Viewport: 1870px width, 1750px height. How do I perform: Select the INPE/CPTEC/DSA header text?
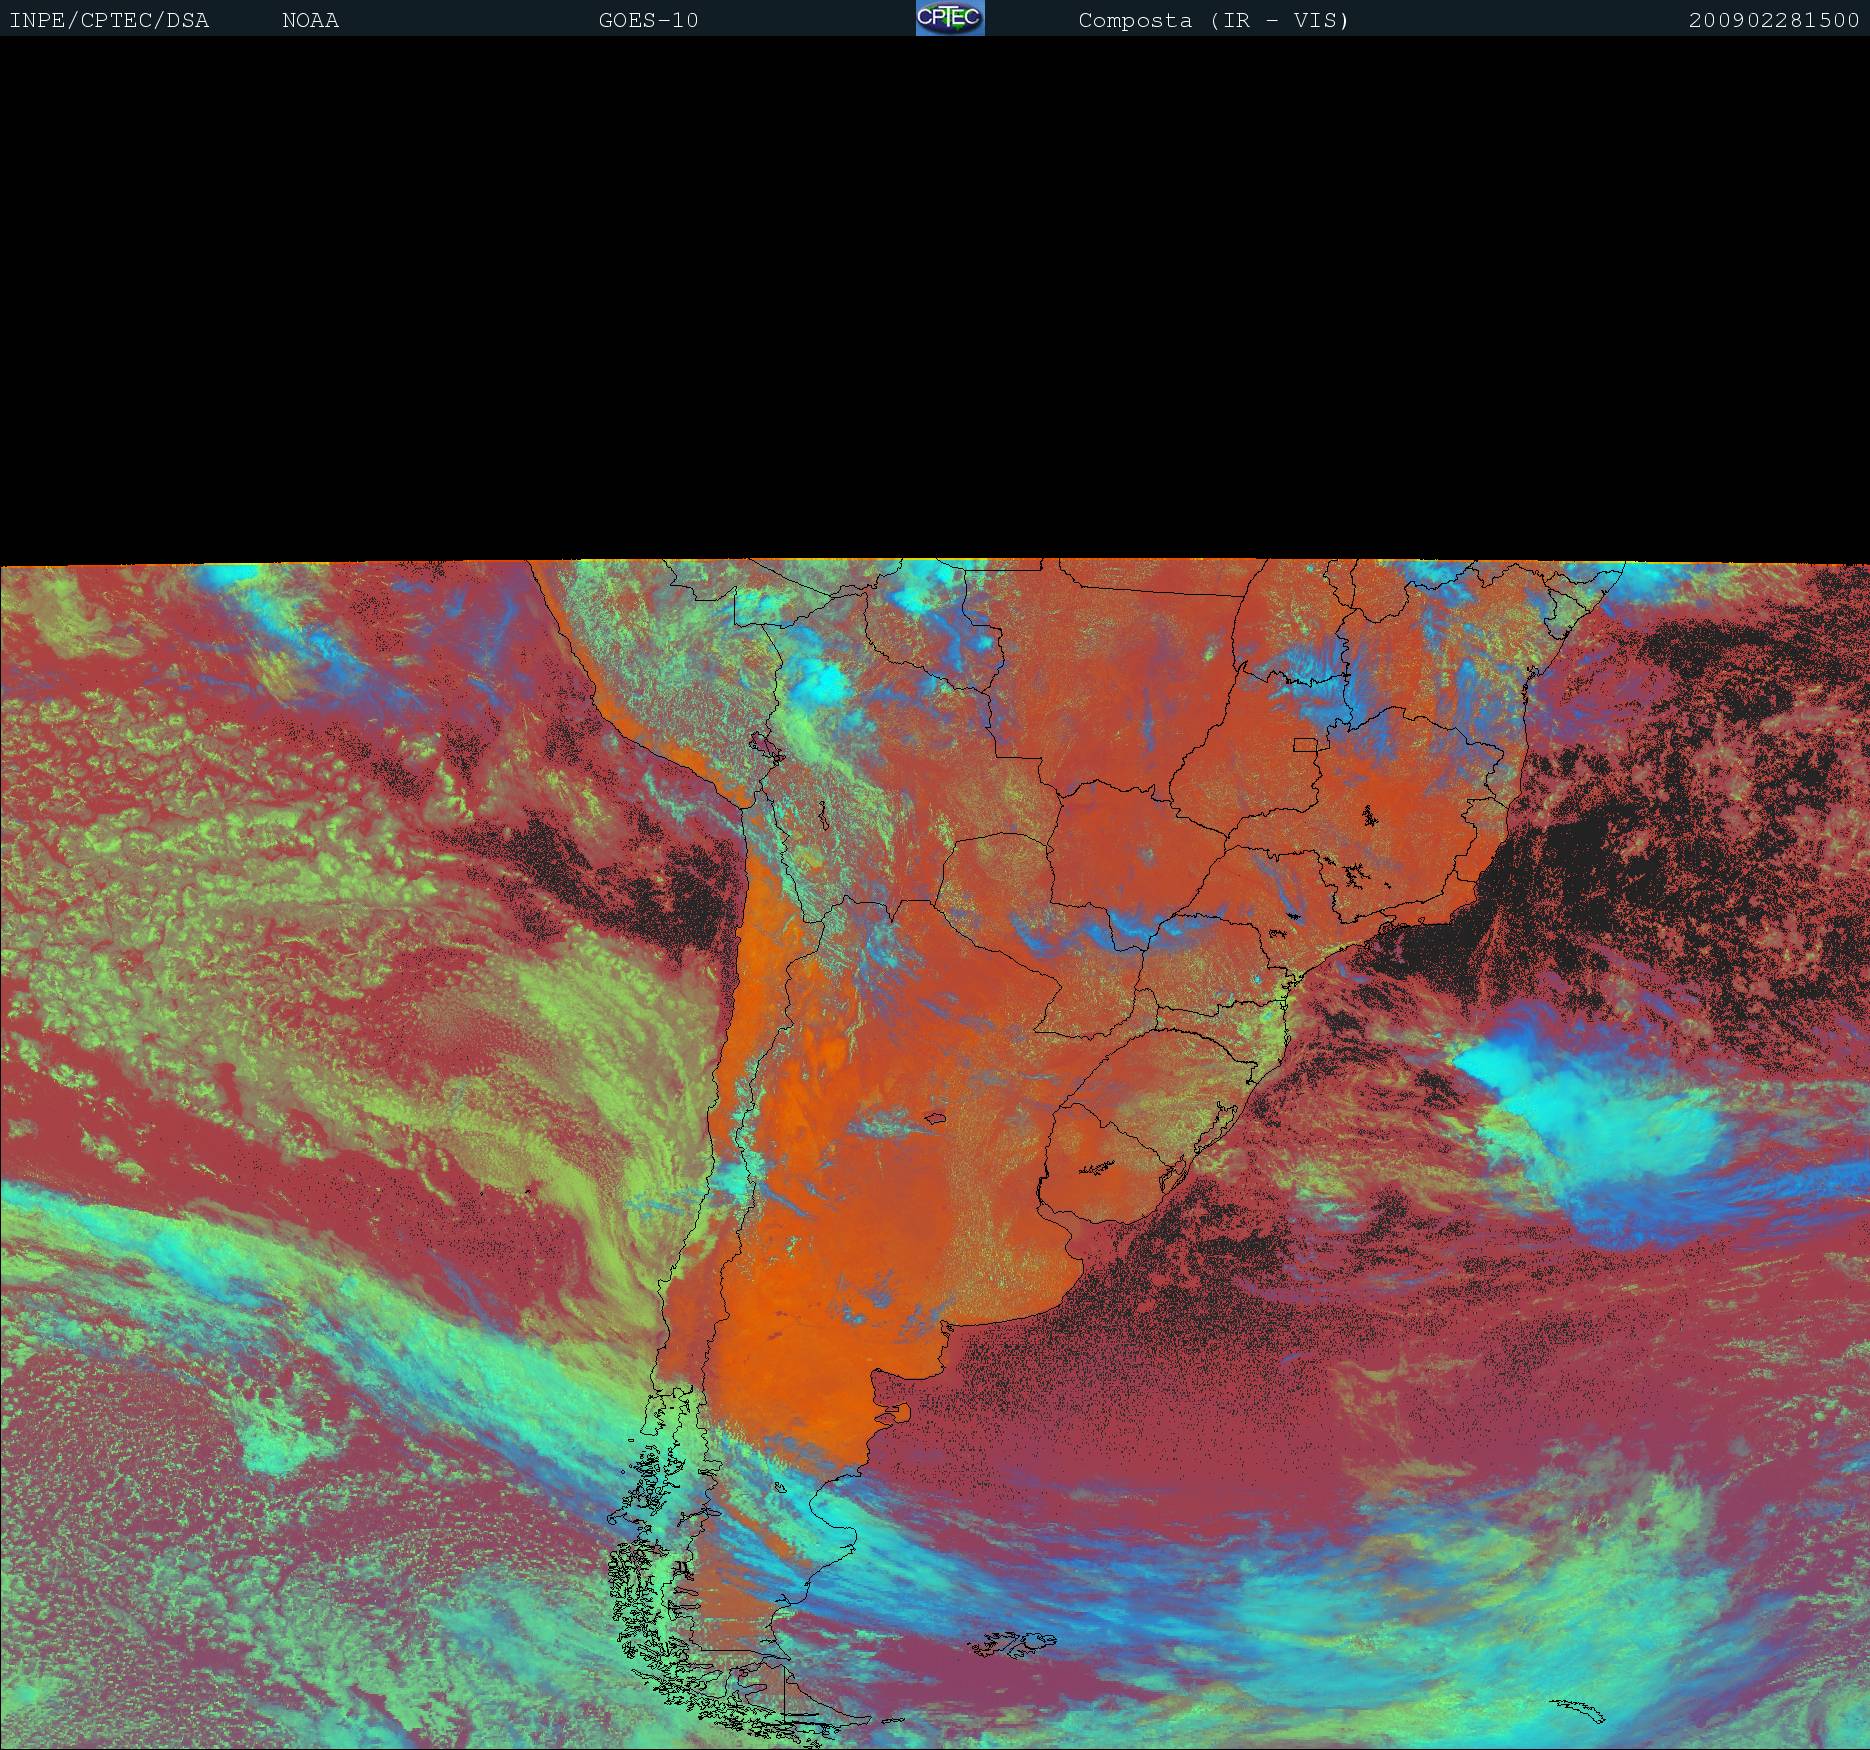coord(109,20)
